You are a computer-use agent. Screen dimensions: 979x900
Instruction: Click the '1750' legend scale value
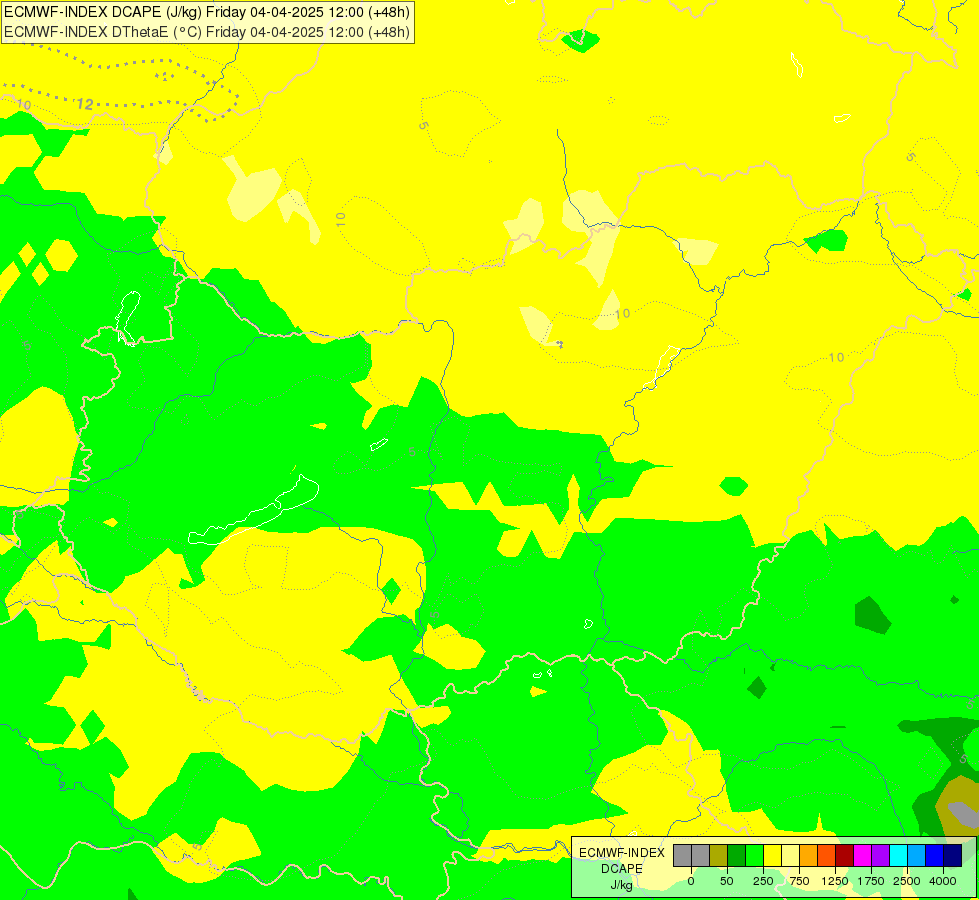[871, 881]
